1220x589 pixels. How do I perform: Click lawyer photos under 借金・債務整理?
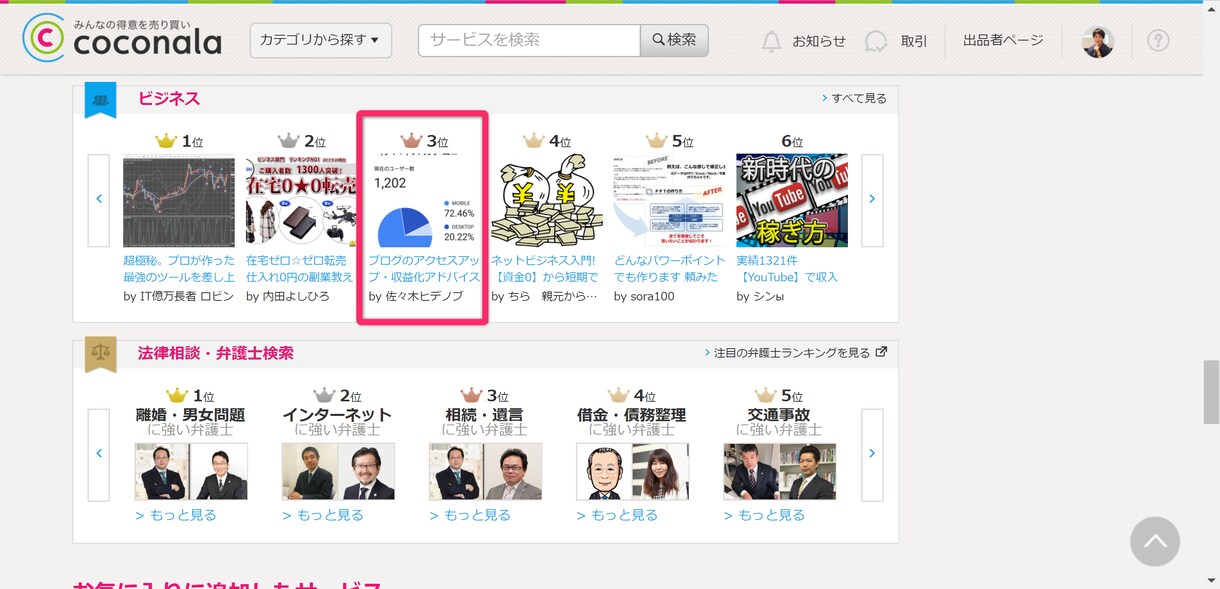click(x=632, y=471)
